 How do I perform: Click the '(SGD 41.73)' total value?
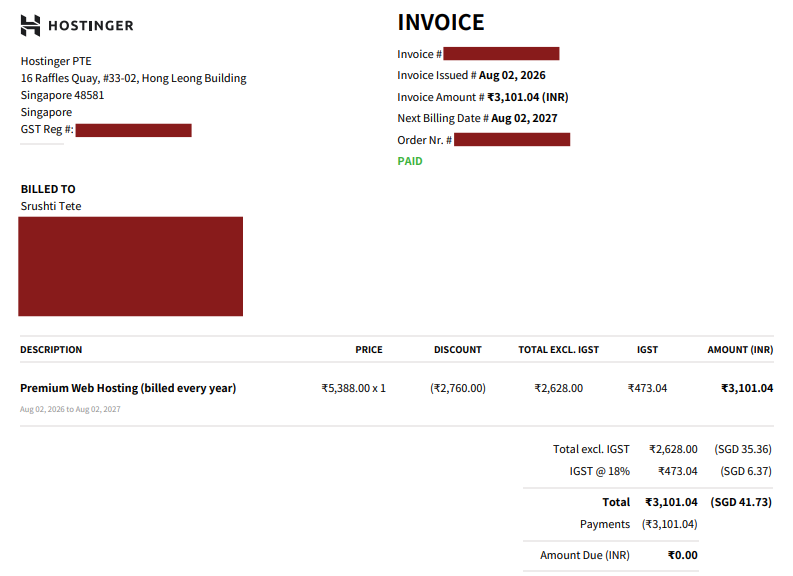[741, 502]
